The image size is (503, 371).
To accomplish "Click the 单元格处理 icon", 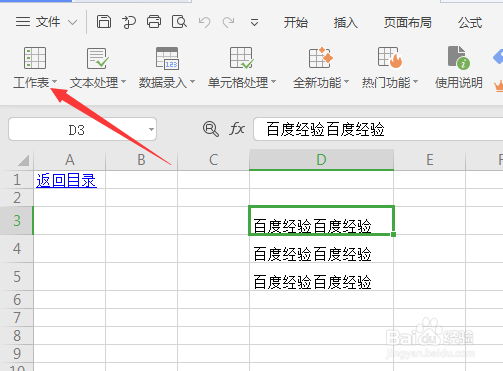I will [242, 58].
